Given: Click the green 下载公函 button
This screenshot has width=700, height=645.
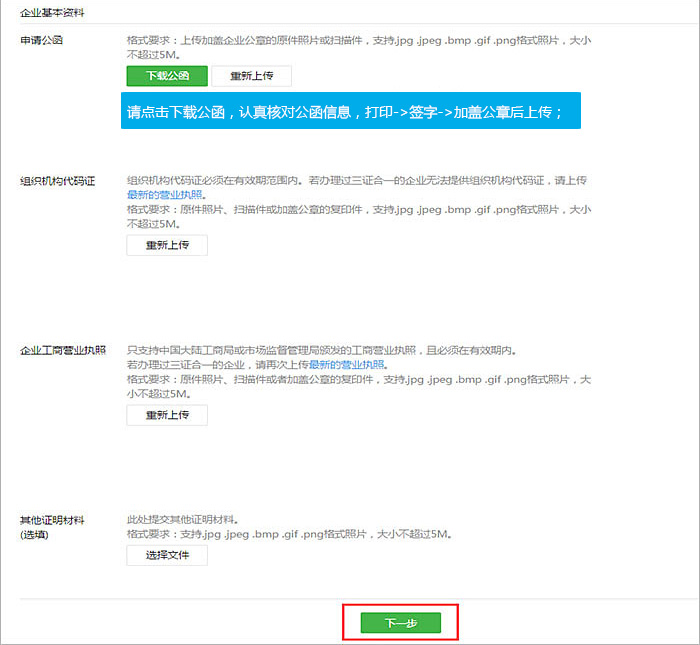Looking at the screenshot, I should click(x=166, y=76).
